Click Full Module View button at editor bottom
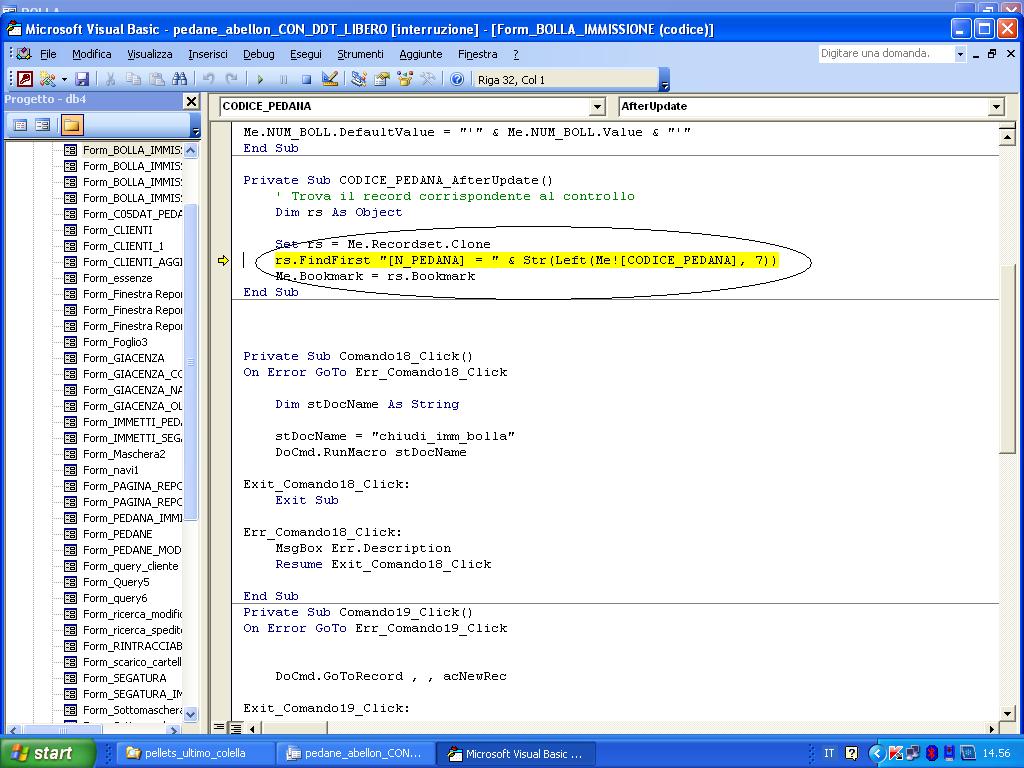1024x768 pixels. pyautogui.click(x=235, y=727)
